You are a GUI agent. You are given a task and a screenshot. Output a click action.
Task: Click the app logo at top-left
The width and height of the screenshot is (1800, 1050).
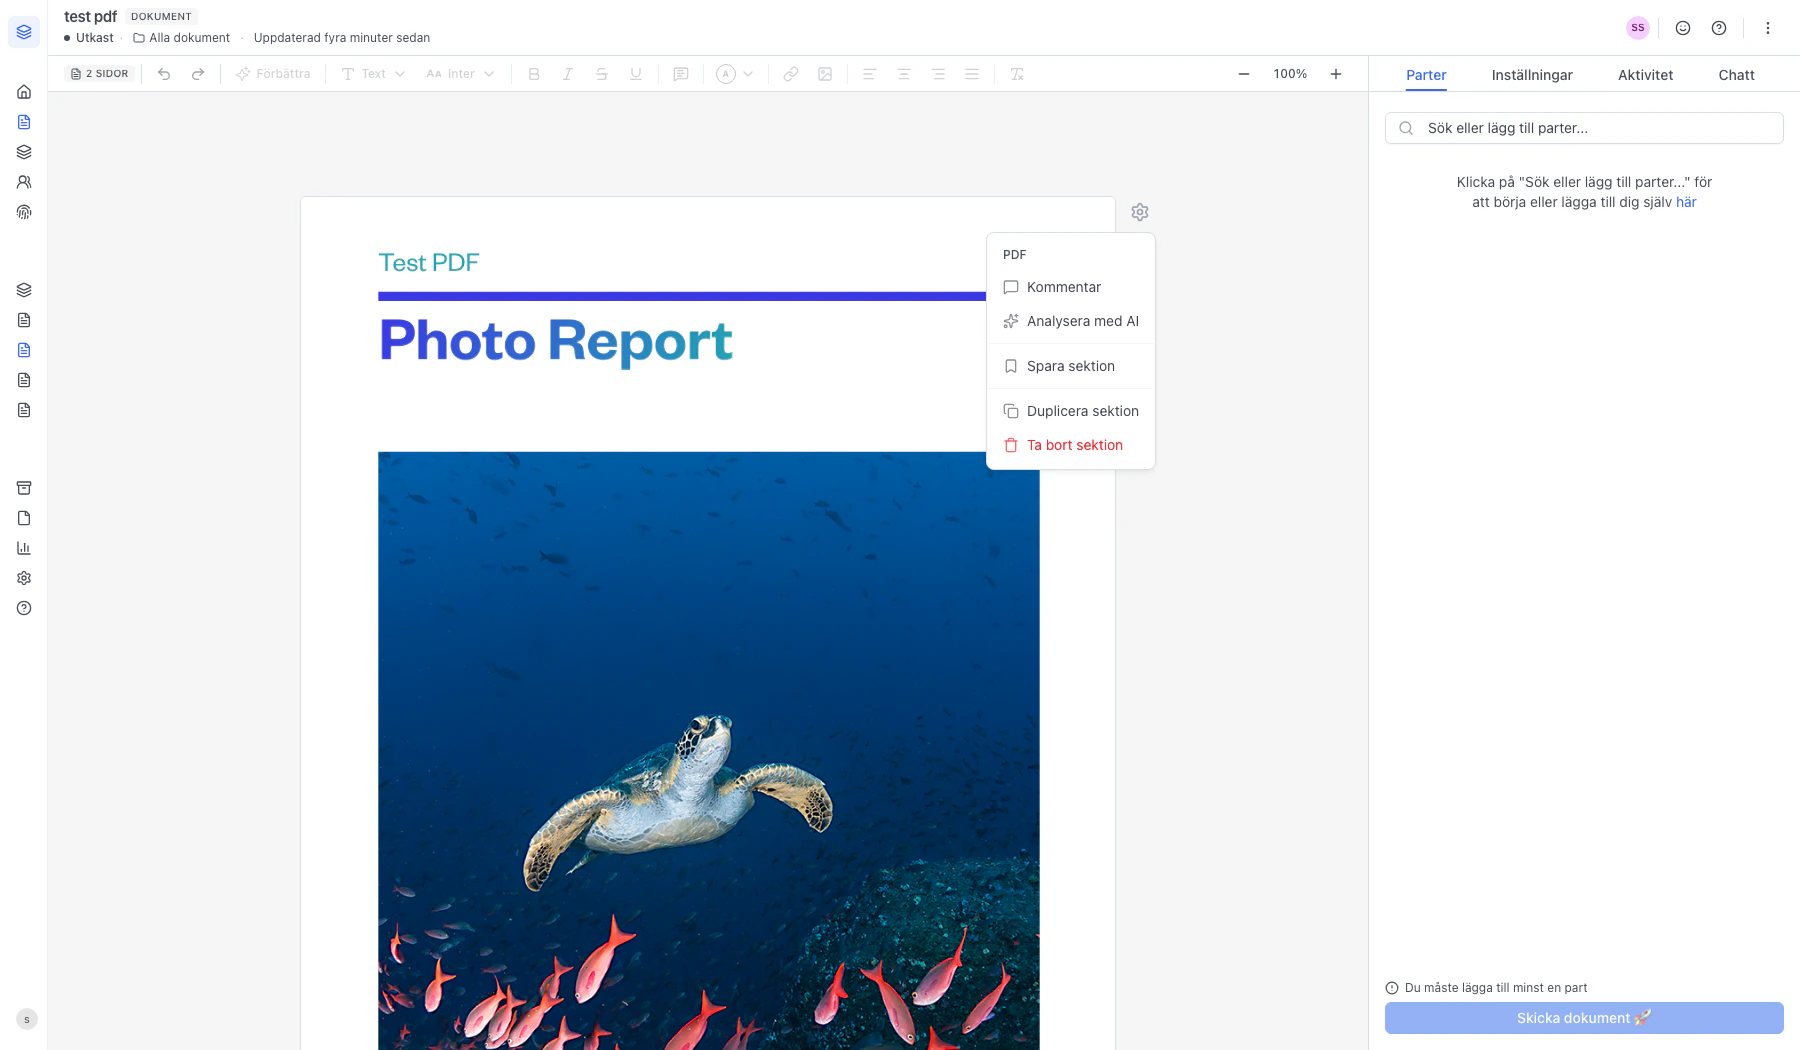pyautogui.click(x=24, y=32)
